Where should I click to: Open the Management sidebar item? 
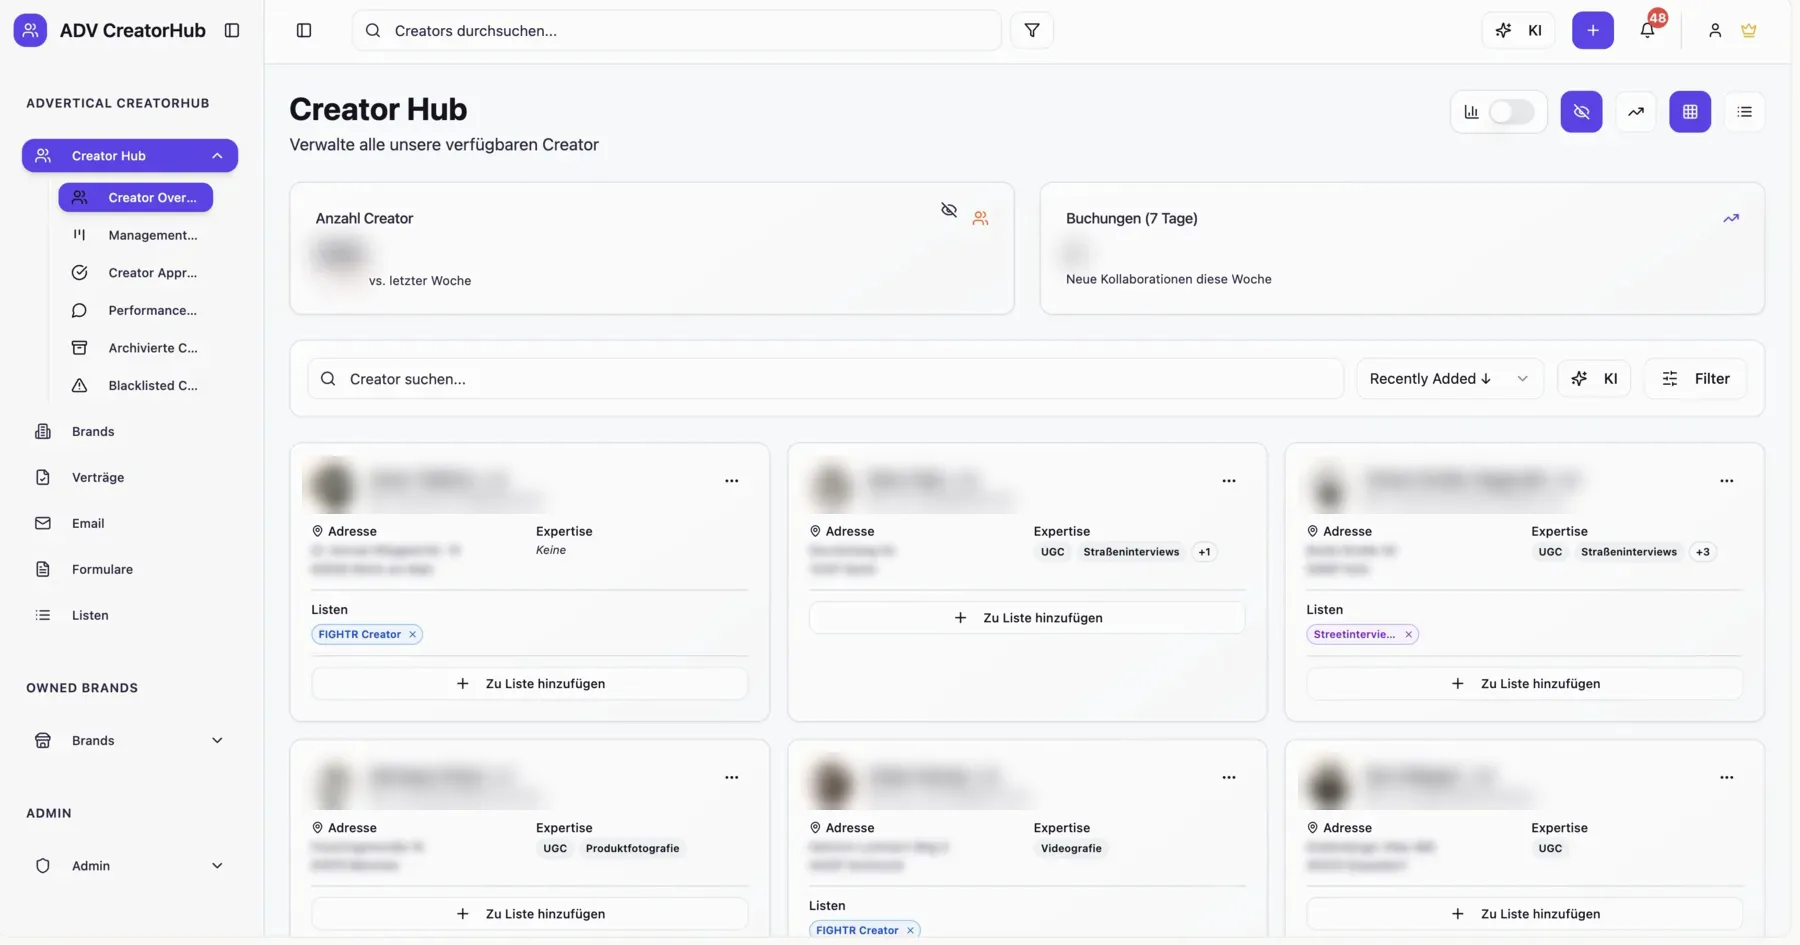135,235
